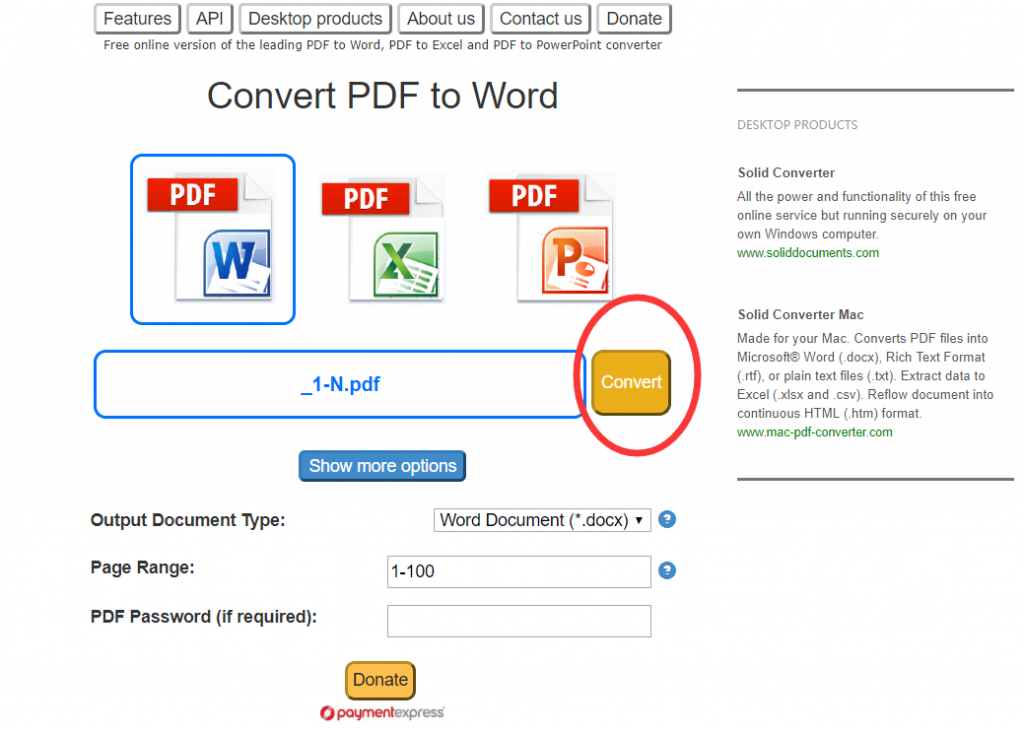
Task: Open help for Page Range
Action: (x=667, y=570)
